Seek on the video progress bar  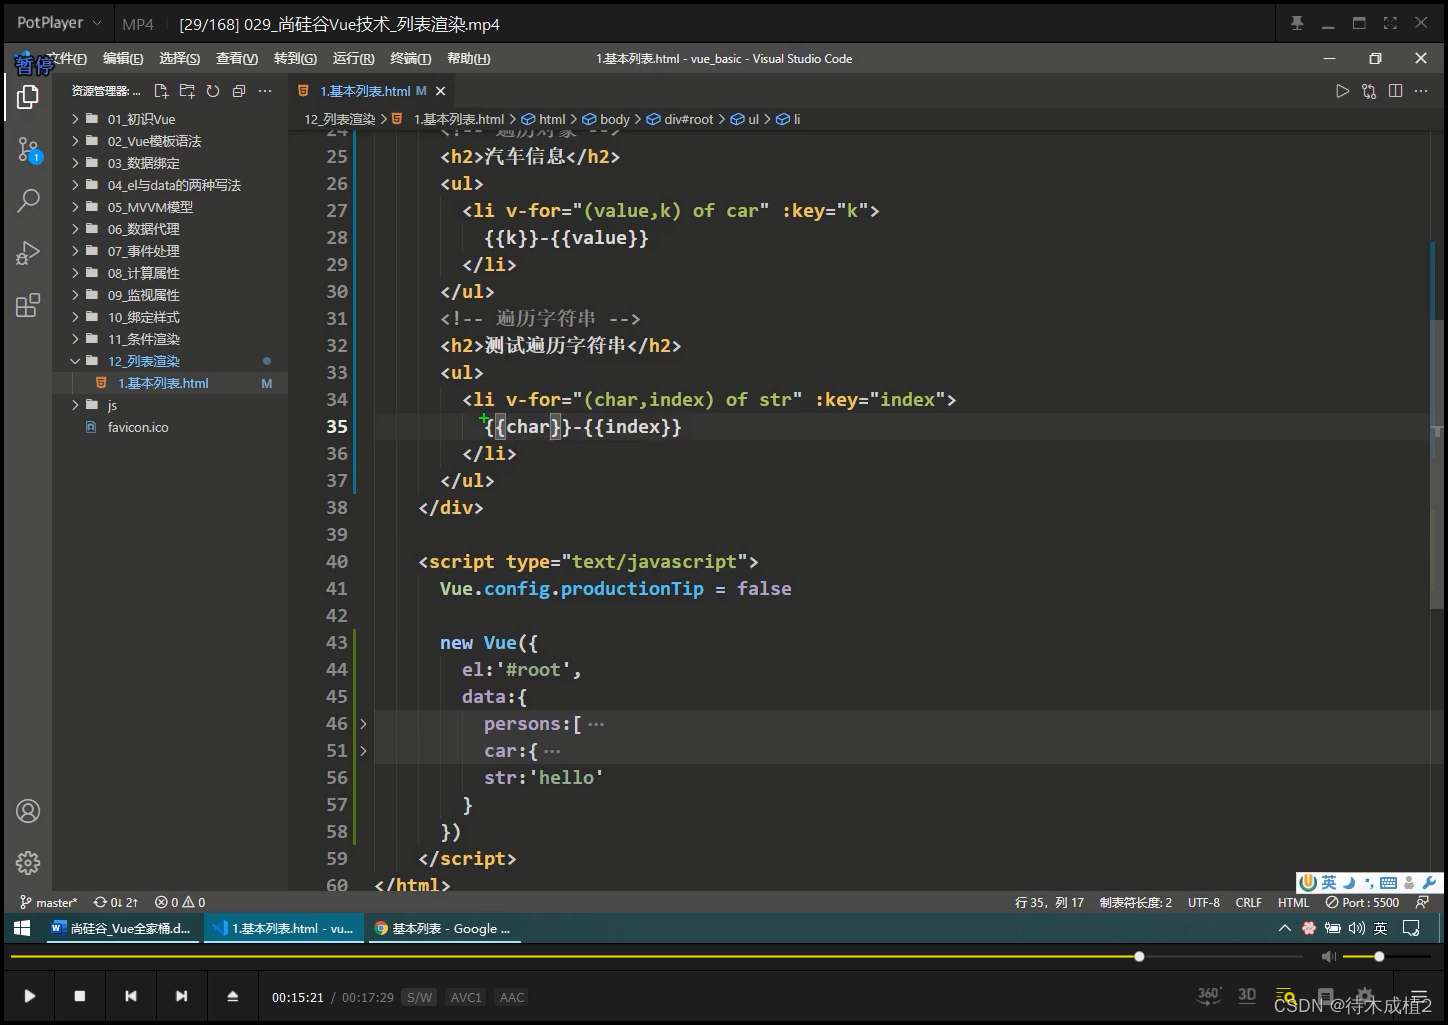656,957
